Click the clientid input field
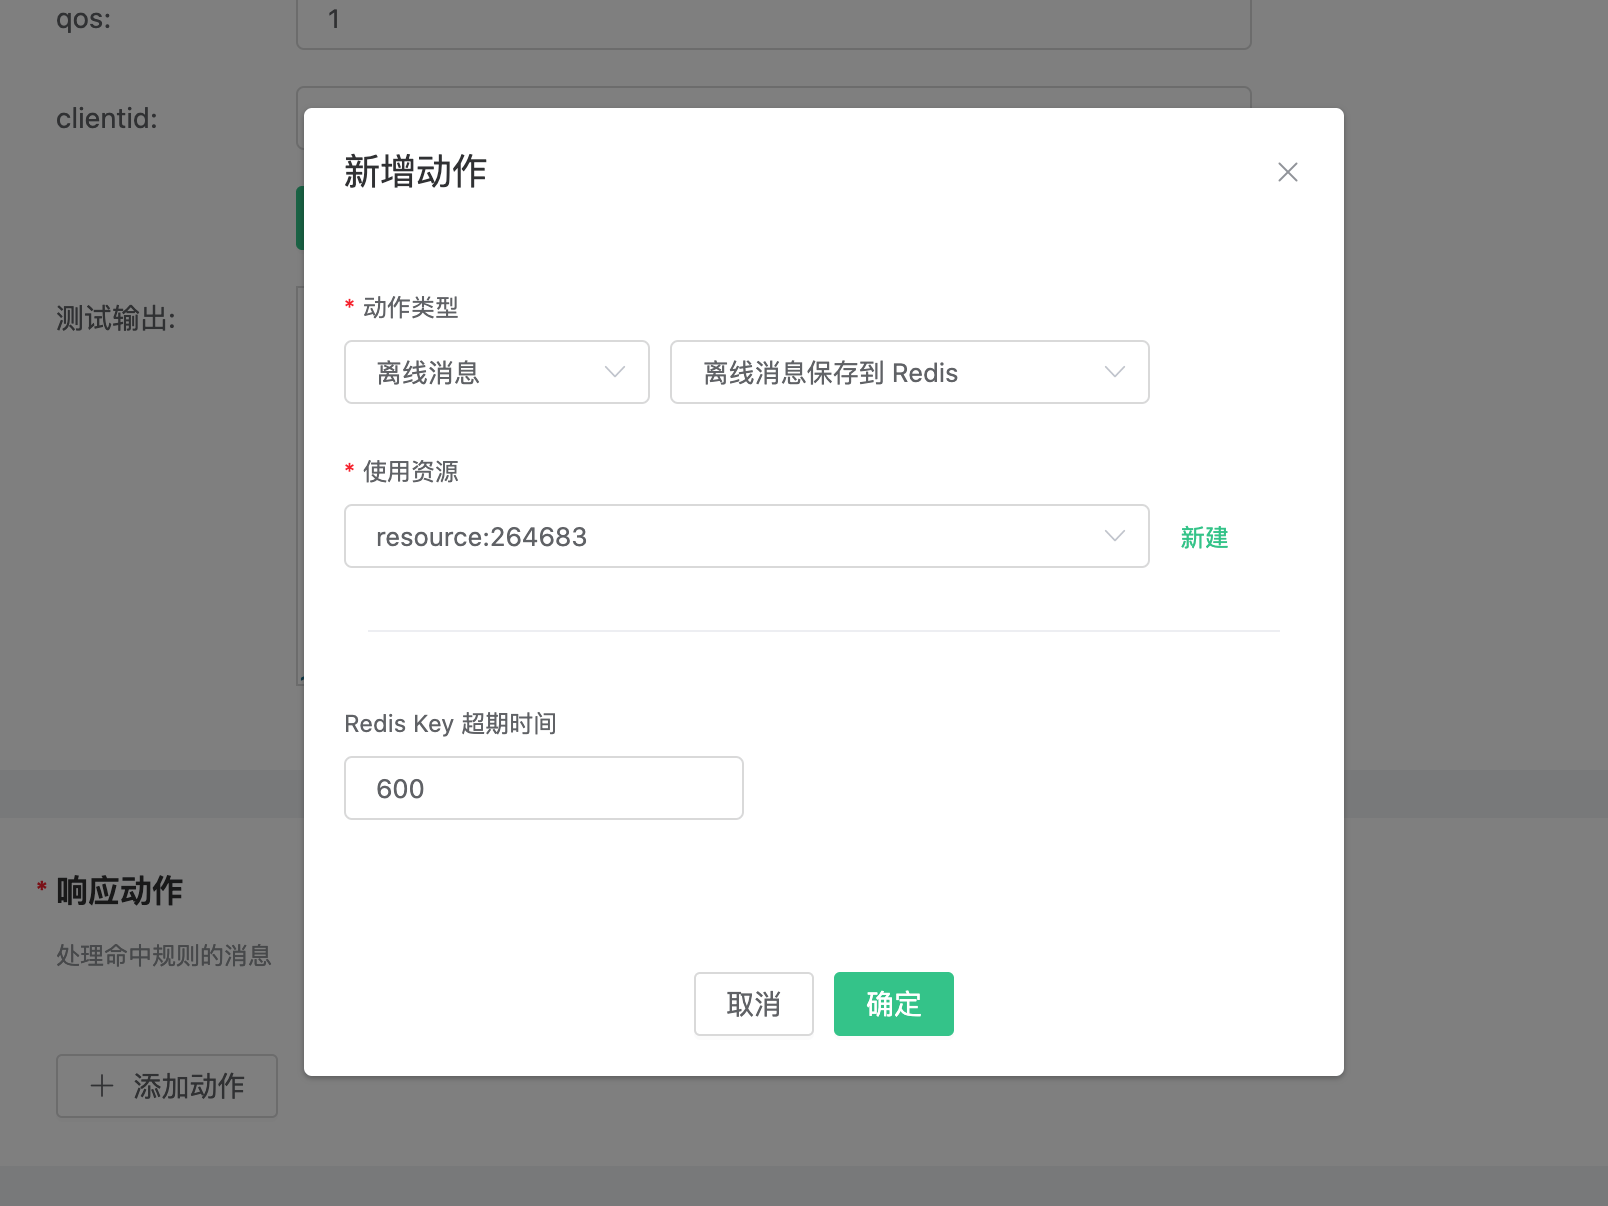This screenshot has height=1206, width=1608. click(x=772, y=118)
